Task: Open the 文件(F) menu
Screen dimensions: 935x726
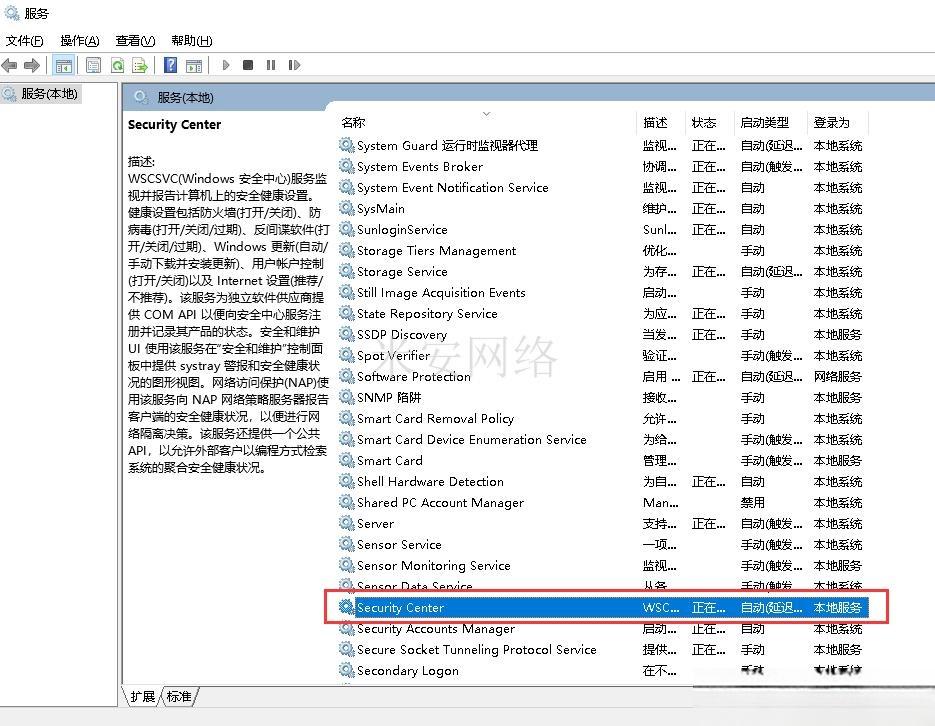Action: coord(24,41)
